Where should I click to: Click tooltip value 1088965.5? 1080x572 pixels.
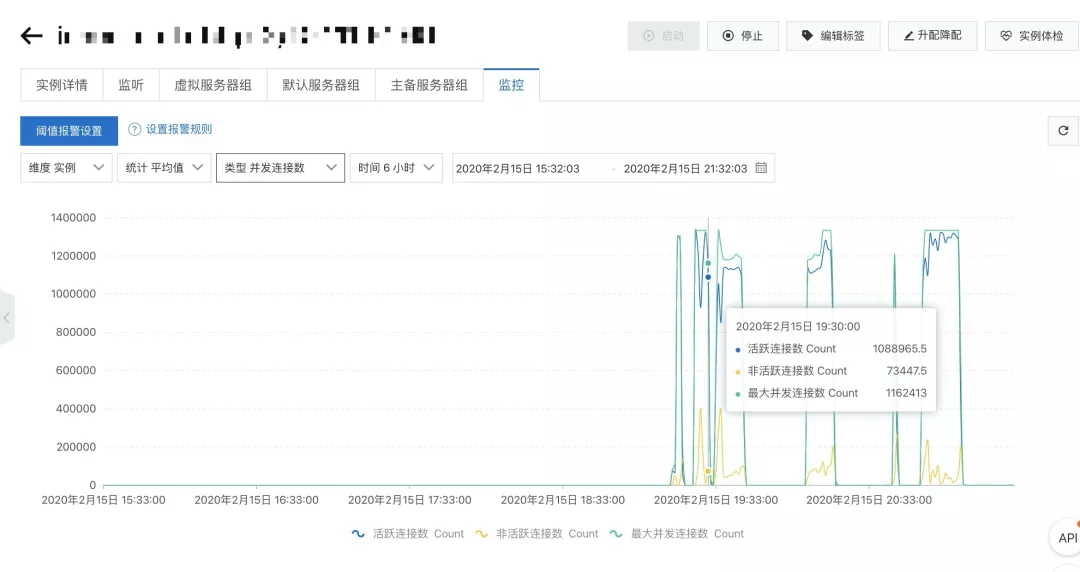pyautogui.click(x=900, y=349)
